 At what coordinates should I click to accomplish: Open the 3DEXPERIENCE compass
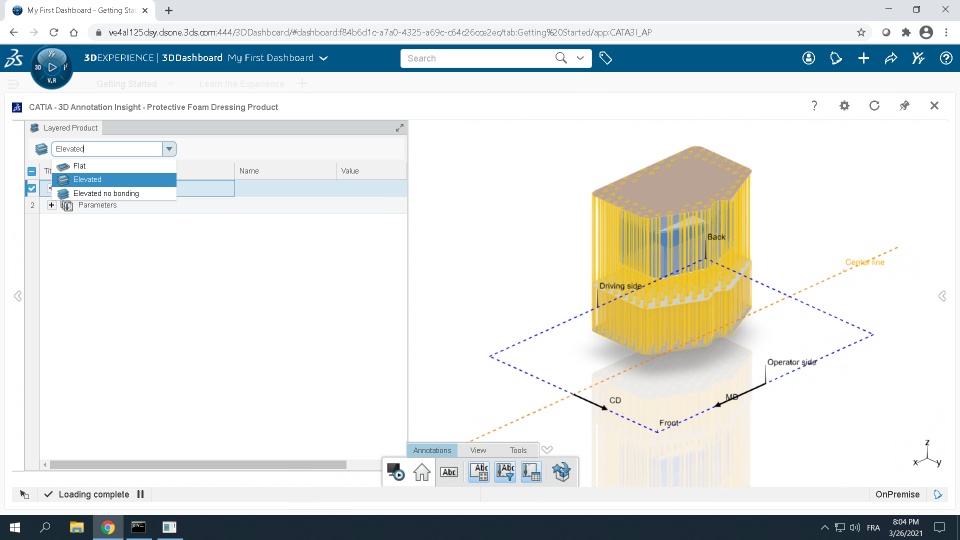pos(52,67)
